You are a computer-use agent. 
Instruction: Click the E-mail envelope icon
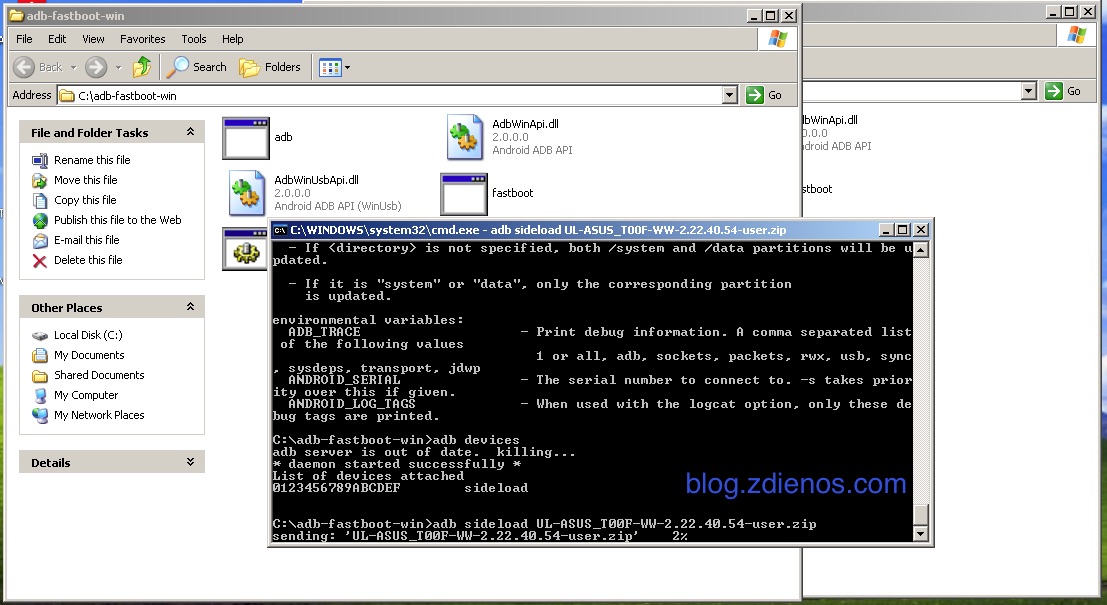tap(40, 240)
